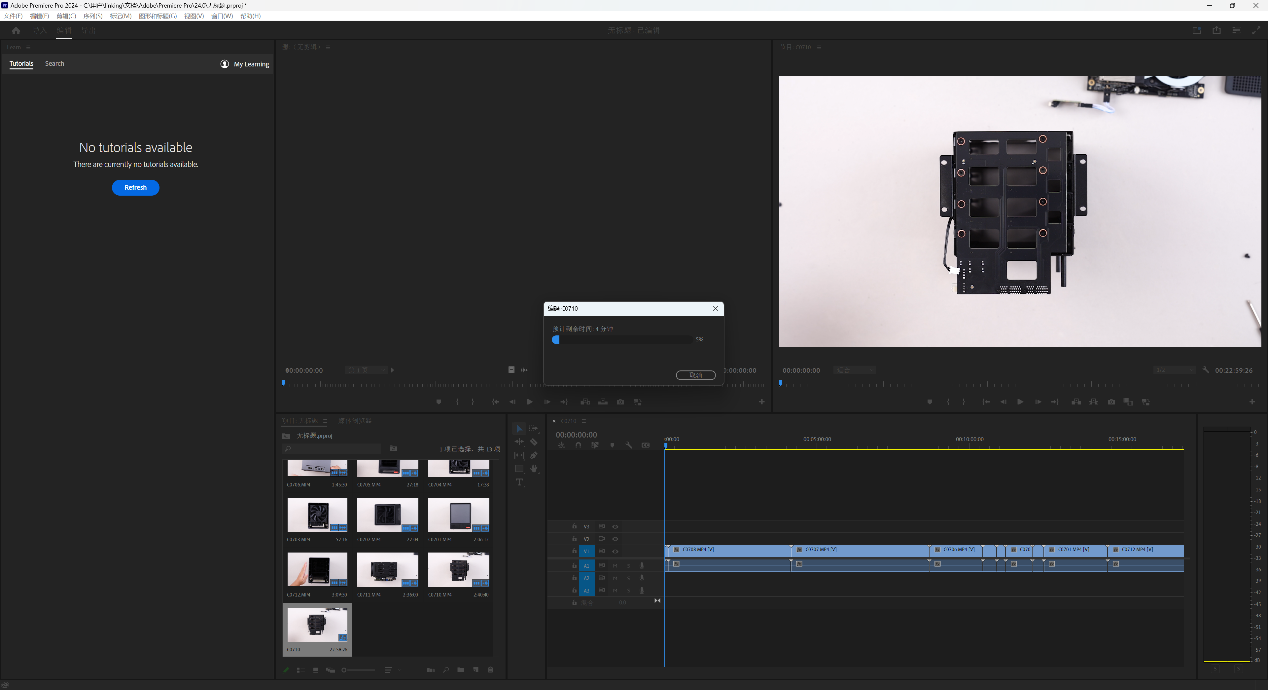Select the Razor tool
Image resolution: width=1268 pixels, height=690 pixels.
coord(533,442)
